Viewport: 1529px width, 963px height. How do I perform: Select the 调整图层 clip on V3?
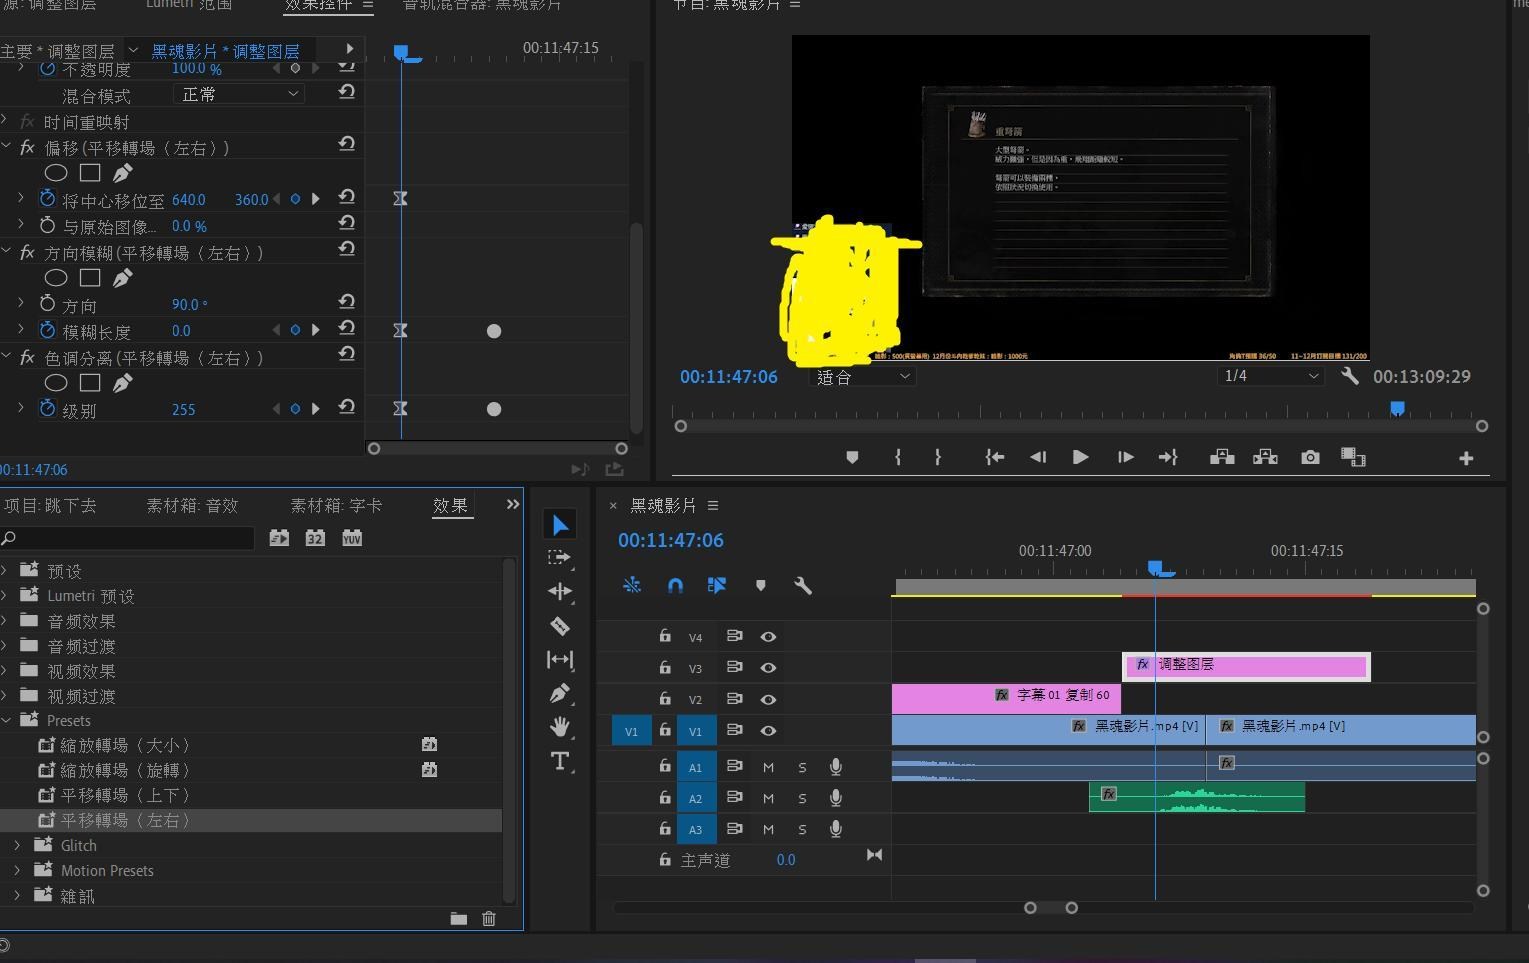(x=1245, y=666)
